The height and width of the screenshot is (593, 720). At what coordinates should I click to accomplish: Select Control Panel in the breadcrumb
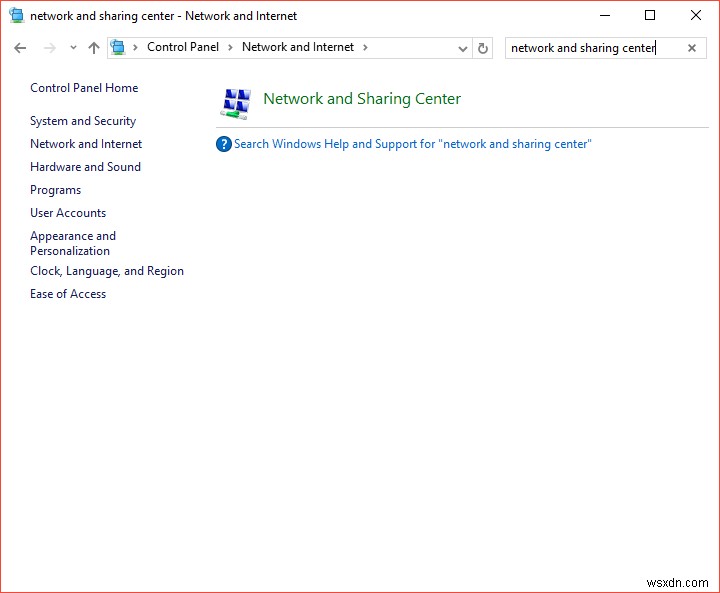point(183,47)
